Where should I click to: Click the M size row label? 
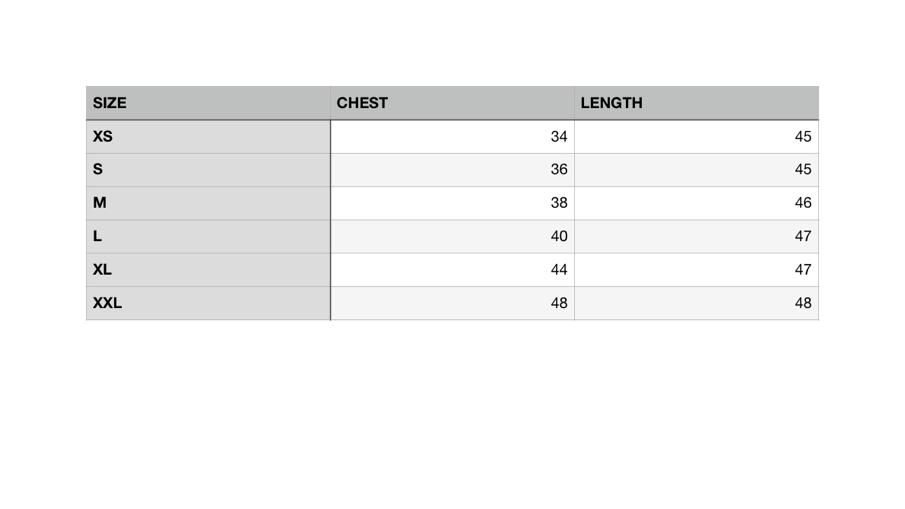[208, 203]
